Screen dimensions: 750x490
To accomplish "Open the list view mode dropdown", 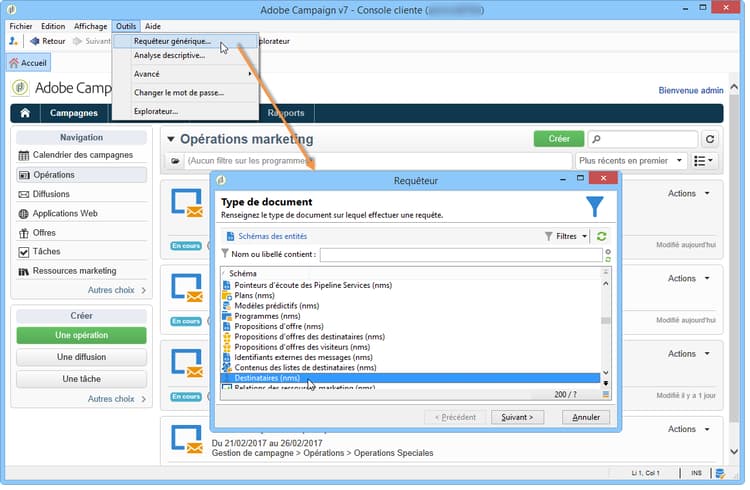I will coord(703,161).
